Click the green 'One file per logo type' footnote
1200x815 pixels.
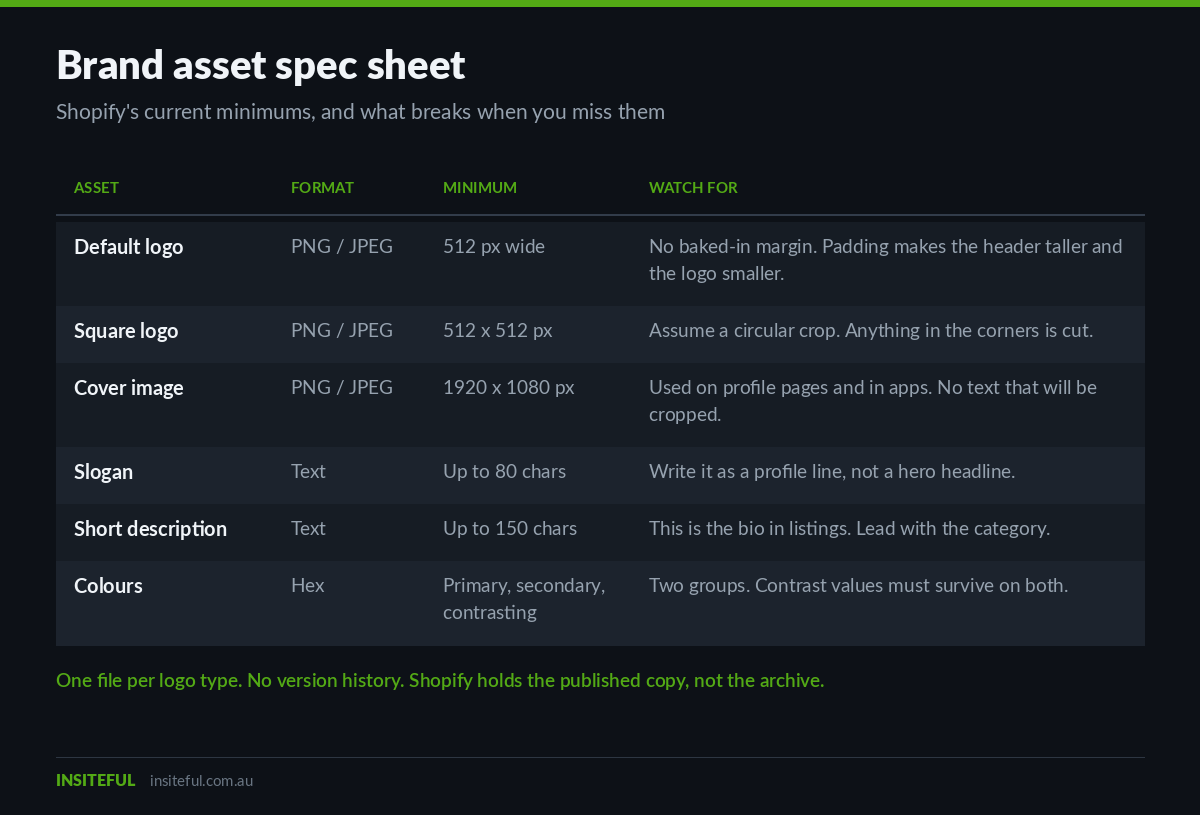pos(440,681)
